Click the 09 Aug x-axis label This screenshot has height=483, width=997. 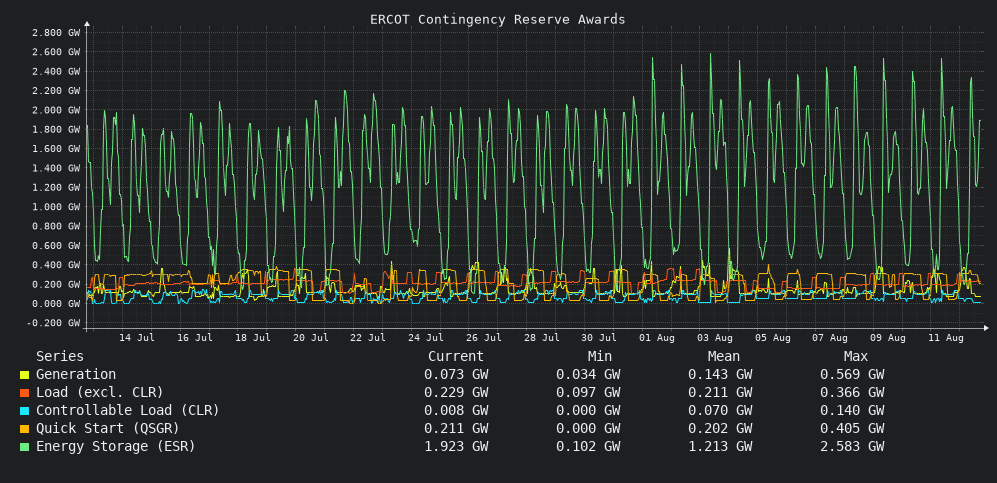click(x=888, y=338)
